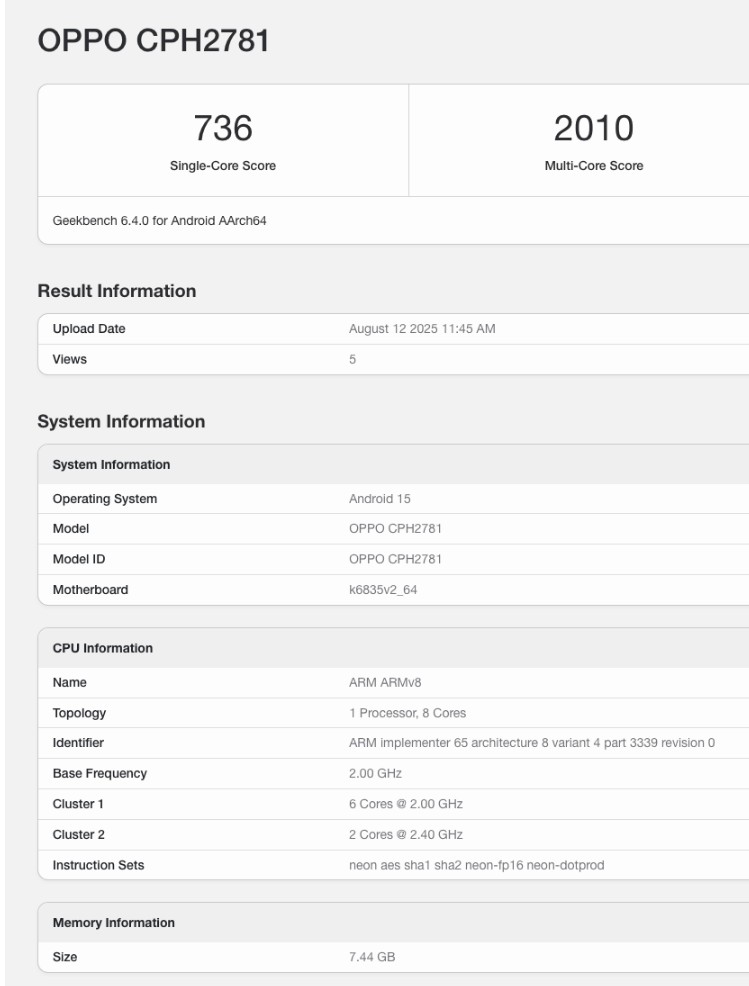Viewport: 749px width, 986px height.
Task: Select the 2 Cores @ 2.40 GHz value
Action: pyautogui.click(x=406, y=834)
